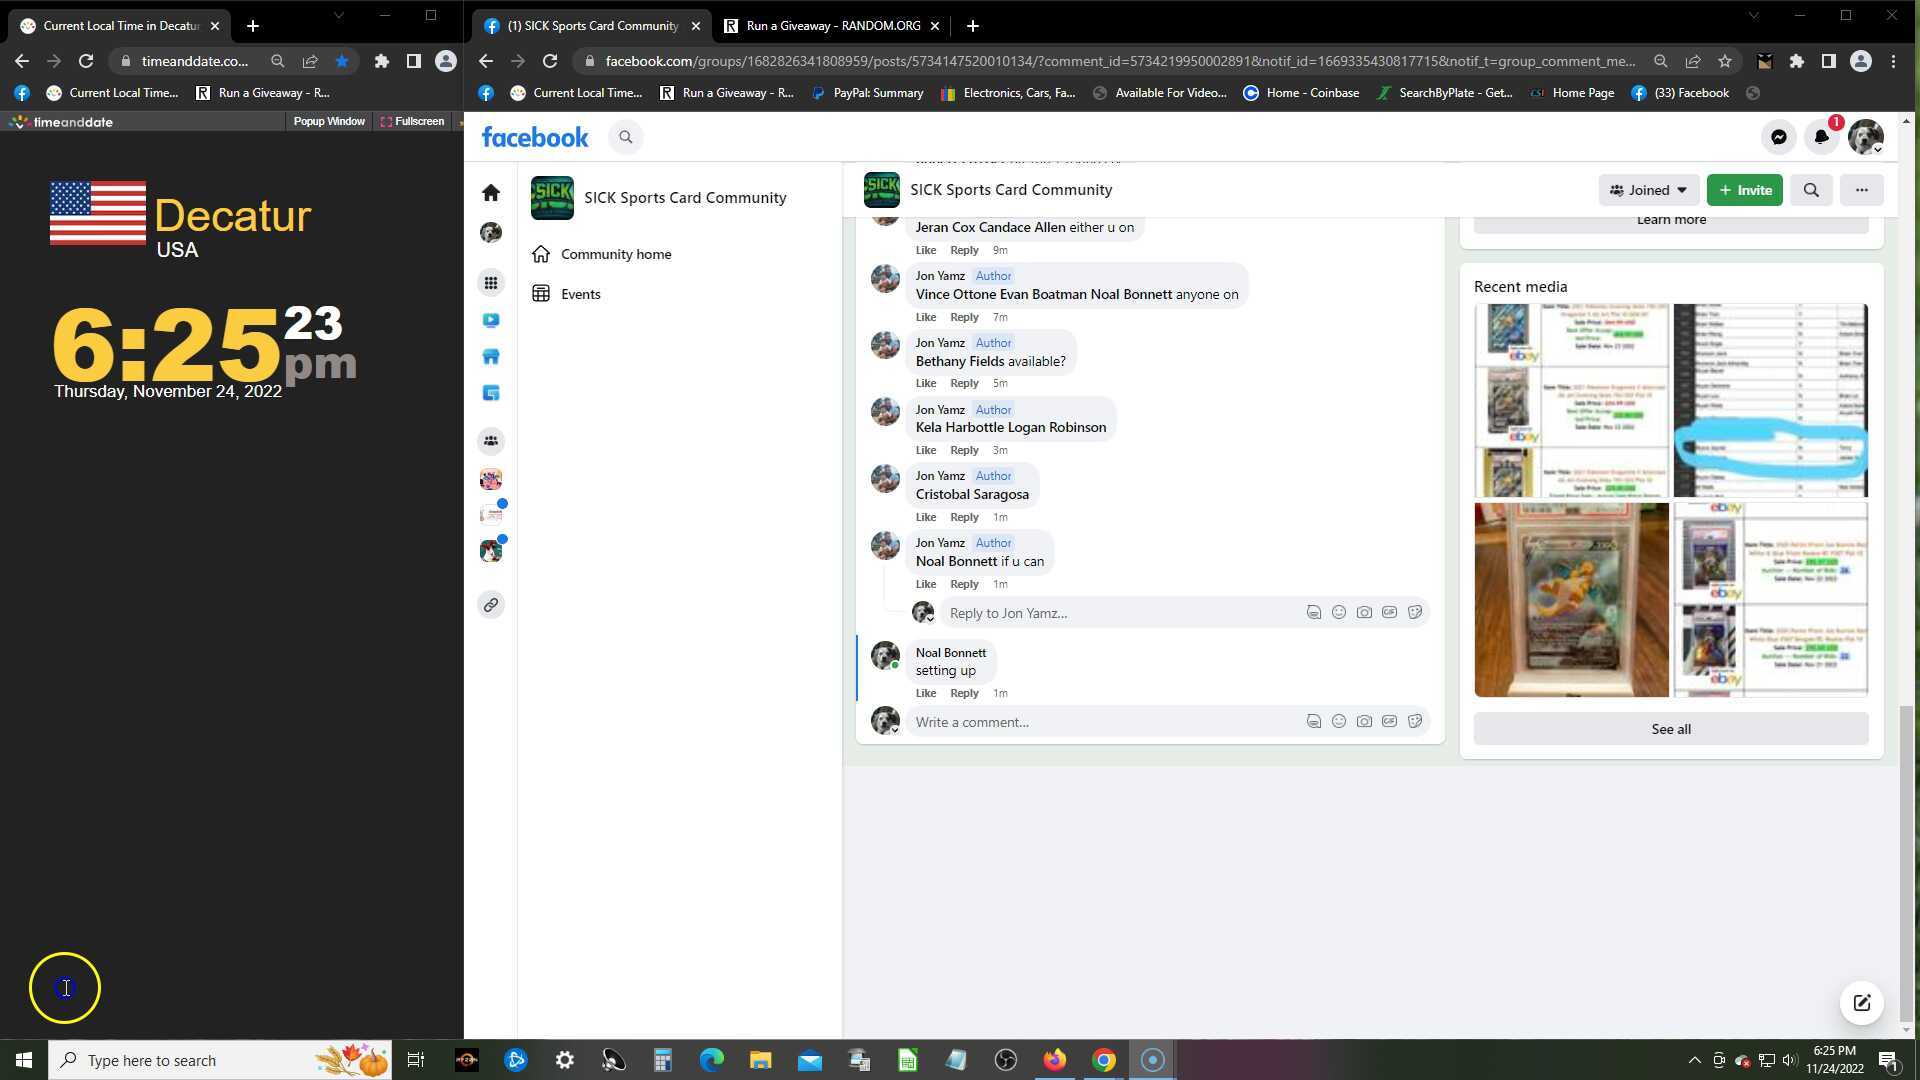Click new message compose icon
Screen dimensions: 1920x1080
[1861, 1002]
